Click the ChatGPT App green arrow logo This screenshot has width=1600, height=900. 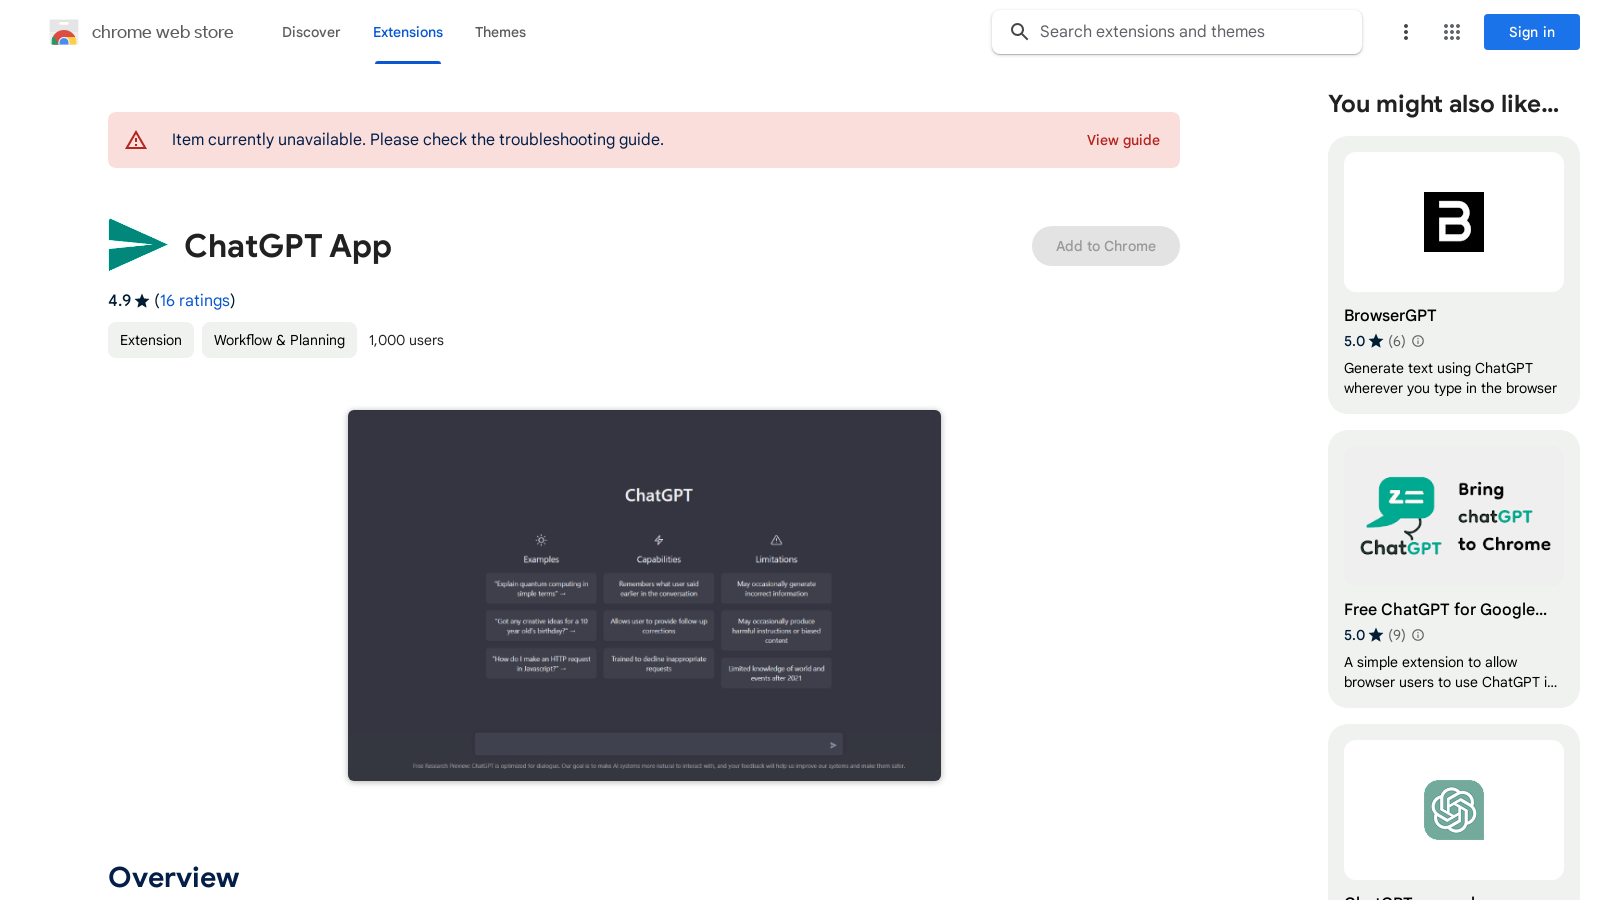click(137, 245)
